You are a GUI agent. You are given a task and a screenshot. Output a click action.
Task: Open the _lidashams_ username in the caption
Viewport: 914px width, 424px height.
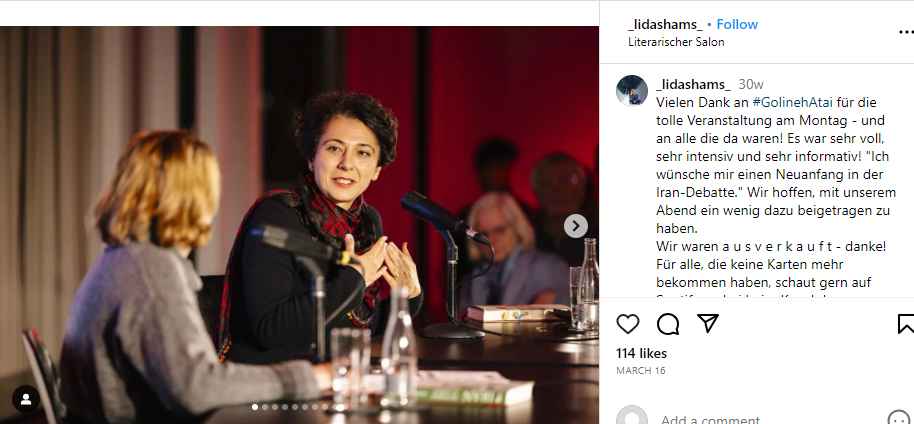point(693,85)
